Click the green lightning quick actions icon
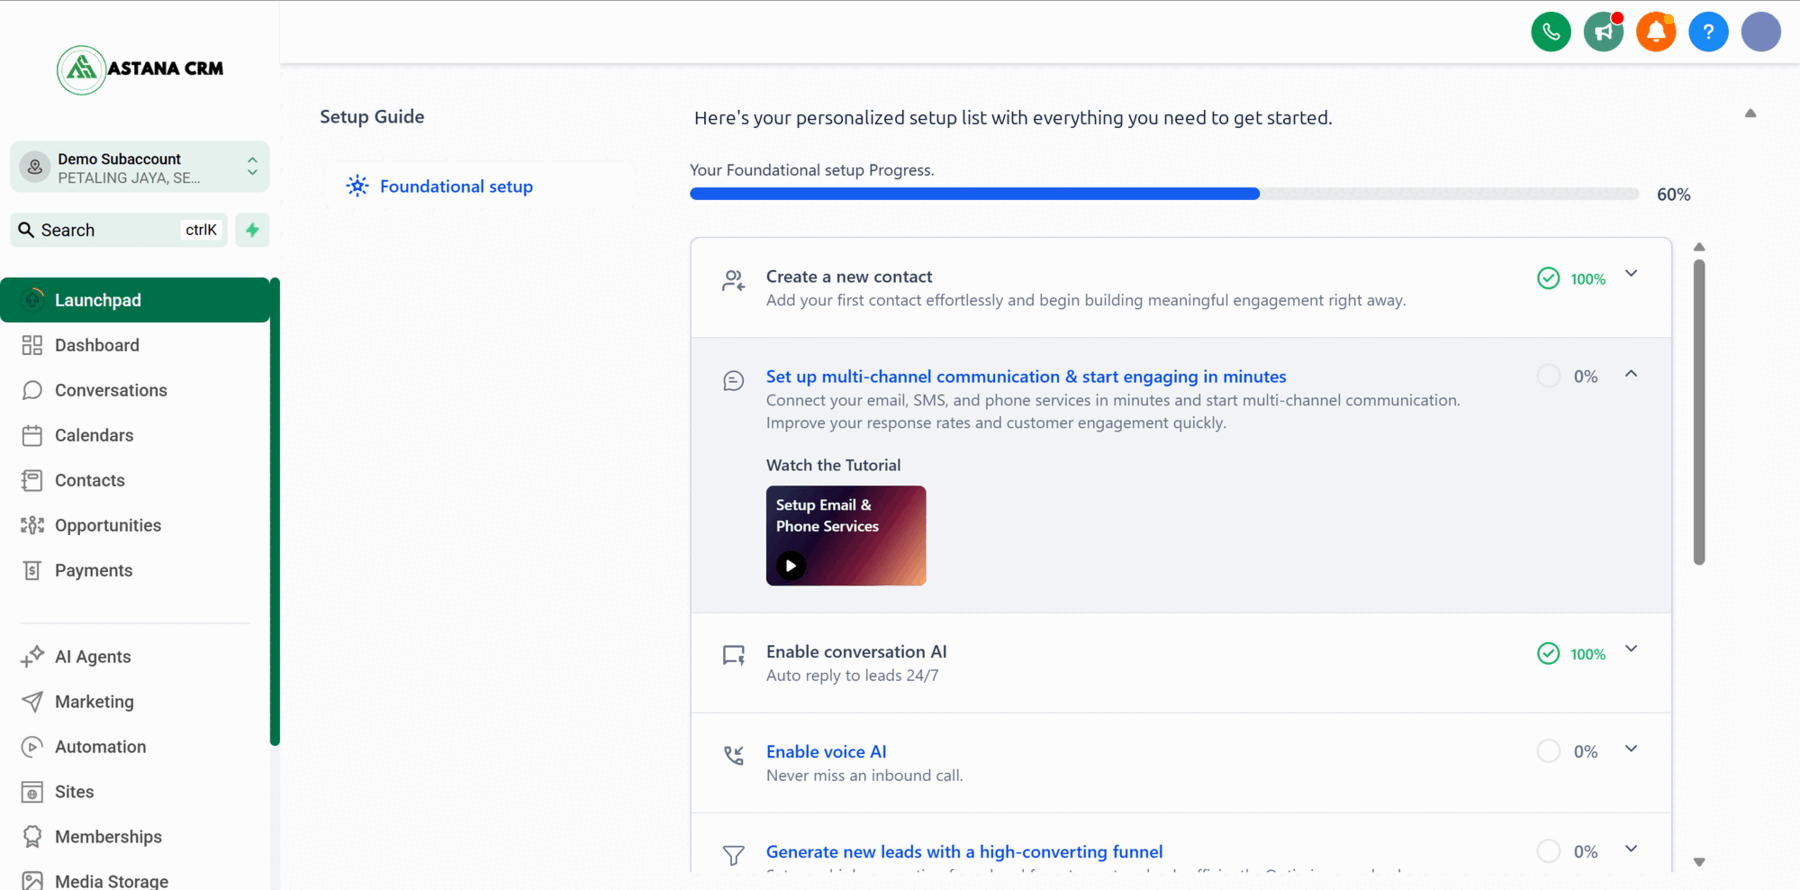Viewport: 1800px width, 890px height. (253, 230)
